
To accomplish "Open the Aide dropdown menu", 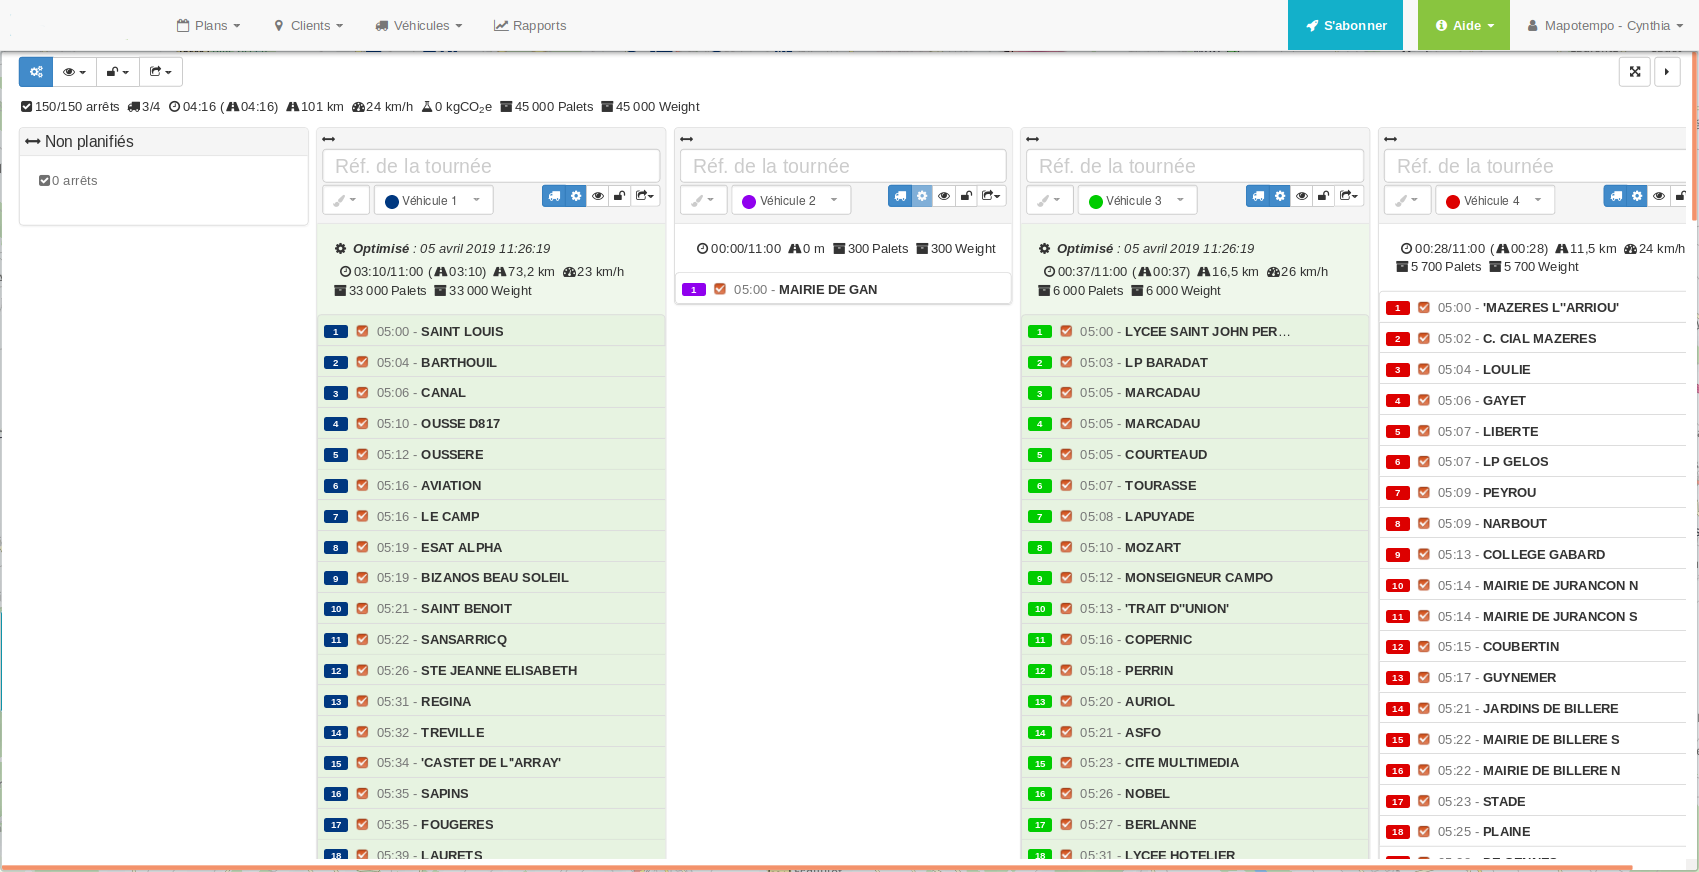I will click(1464, 25).
